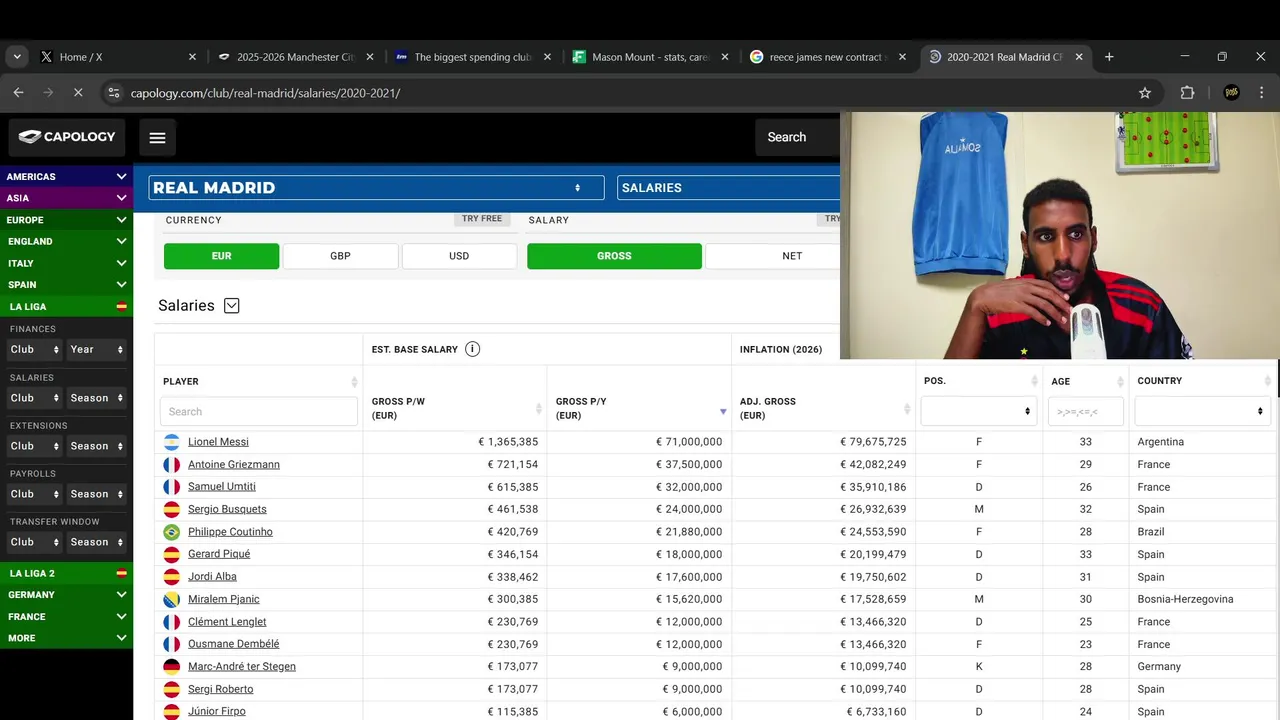
Task: Expand the Salaries section dropdown arrow
Action: 232,306
